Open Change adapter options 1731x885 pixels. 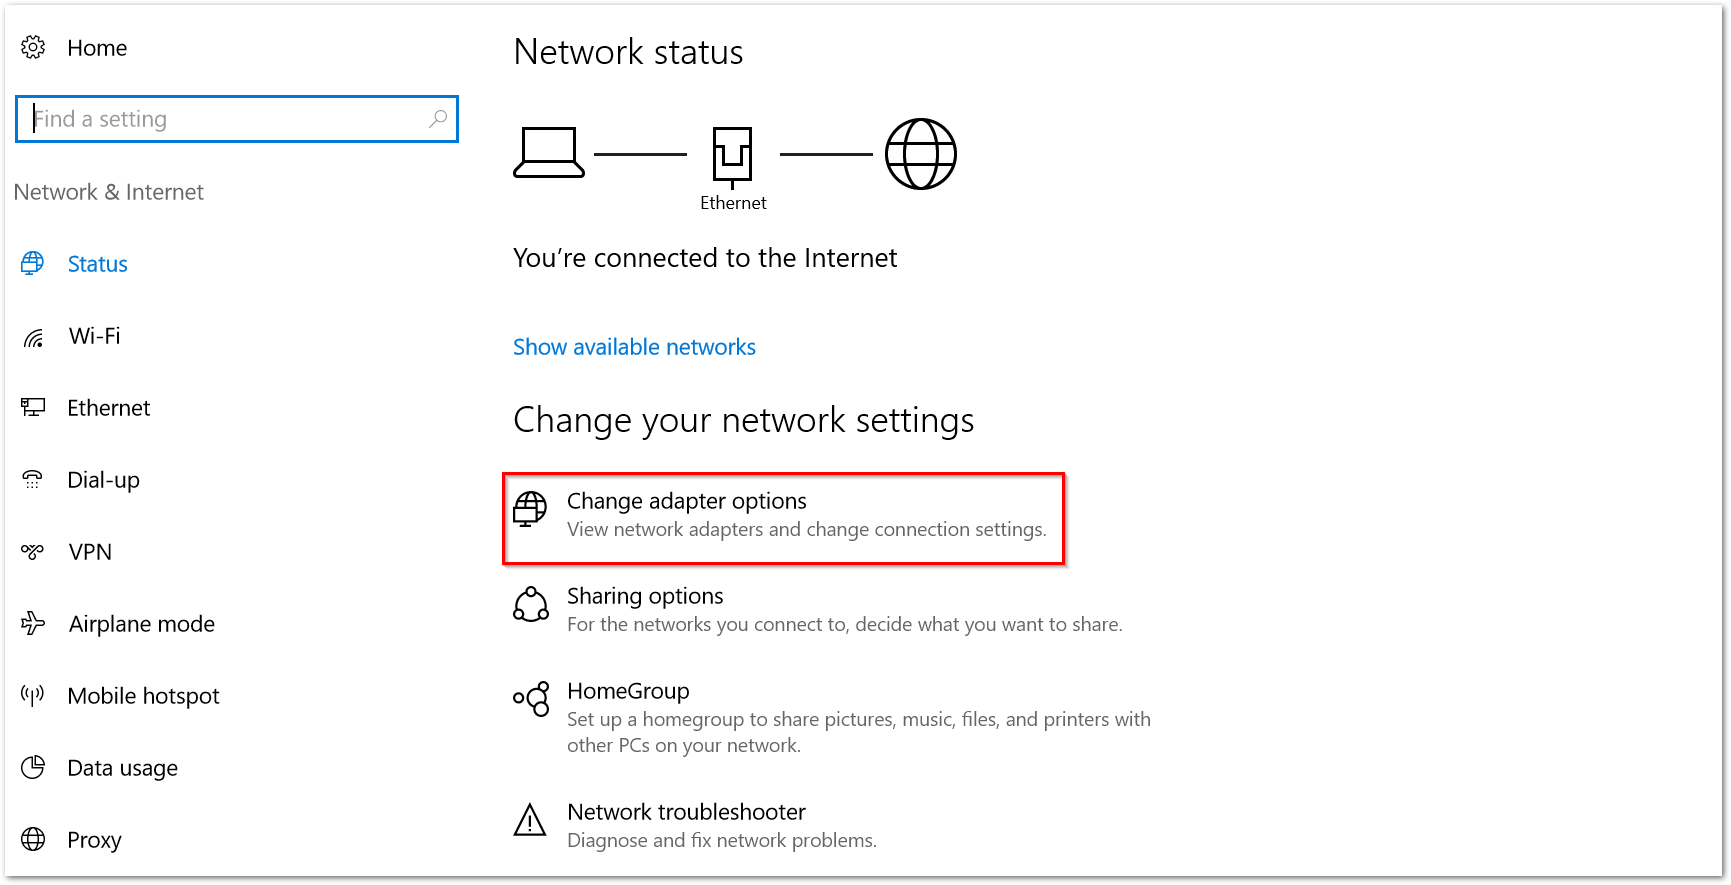pyautogui.click(x=686, y=501)
